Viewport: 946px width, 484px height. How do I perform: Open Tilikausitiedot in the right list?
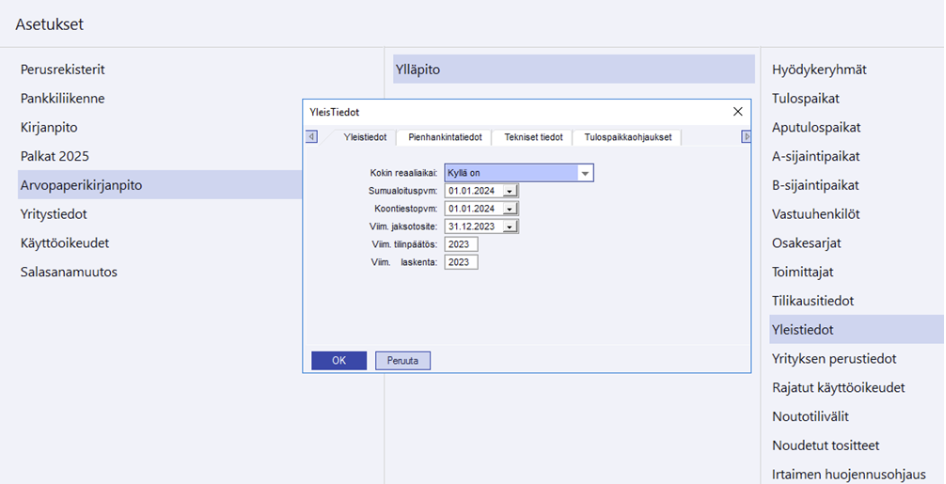click(x=812, y=300)
